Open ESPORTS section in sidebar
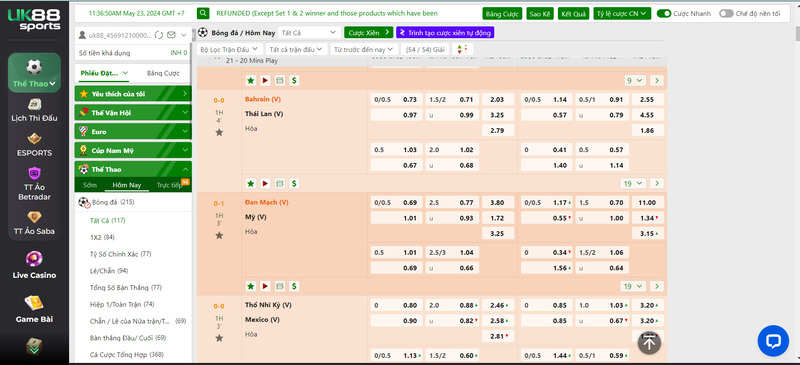This screenshot has height=365, width=800. tap(34, 144)
